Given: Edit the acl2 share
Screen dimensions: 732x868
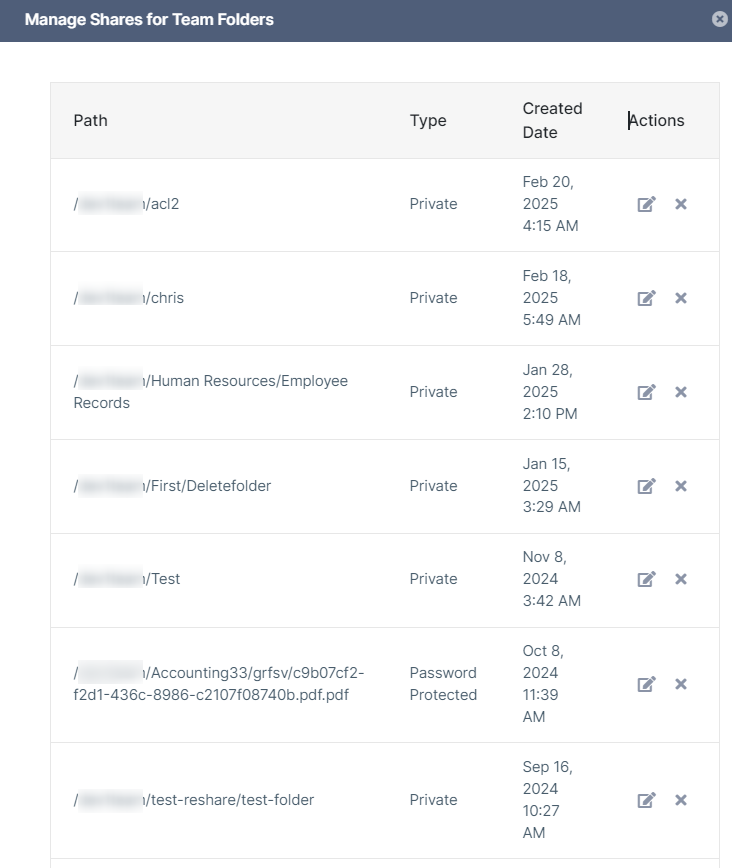Looking at the screenshot, I should coord(647,204).
